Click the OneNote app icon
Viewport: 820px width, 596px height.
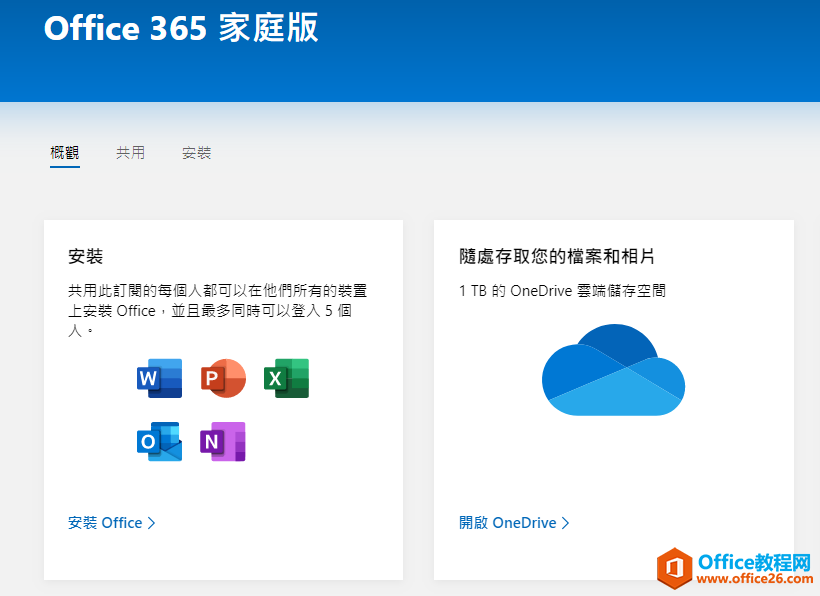point(223,441)
